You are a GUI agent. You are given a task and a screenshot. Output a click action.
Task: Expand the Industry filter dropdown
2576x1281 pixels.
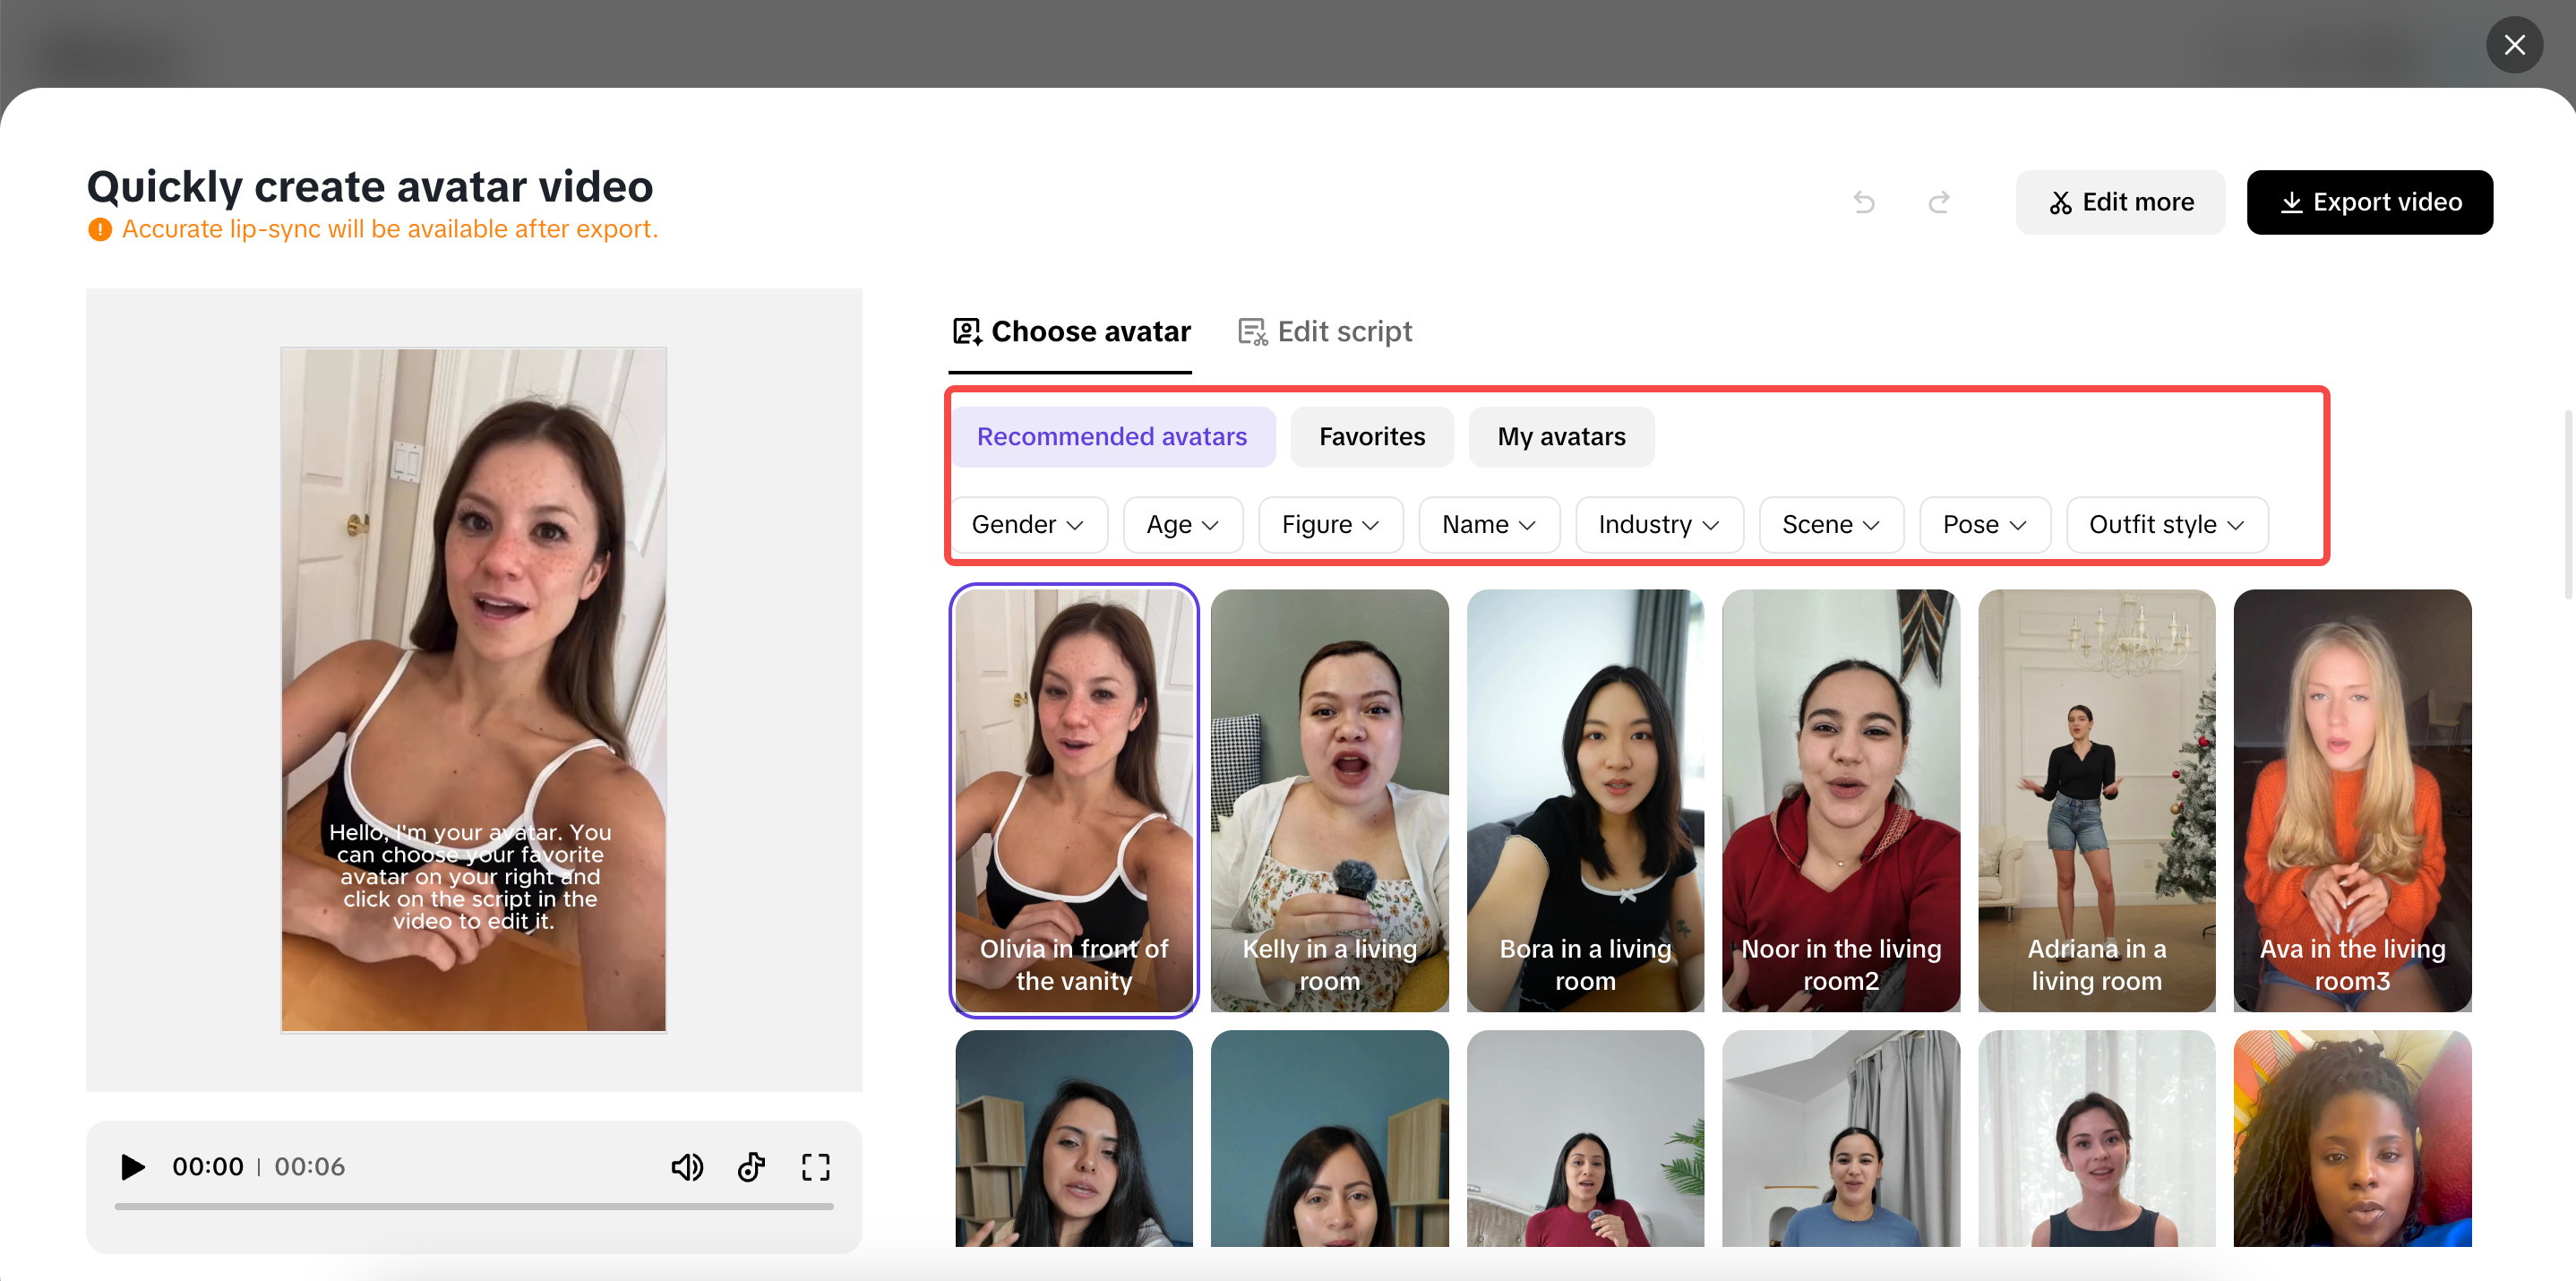(x=1658, y=525)
